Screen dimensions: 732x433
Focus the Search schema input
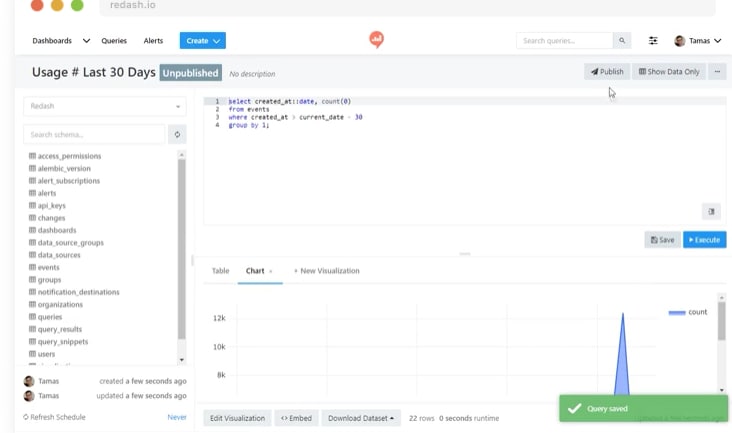click(94, 134)
